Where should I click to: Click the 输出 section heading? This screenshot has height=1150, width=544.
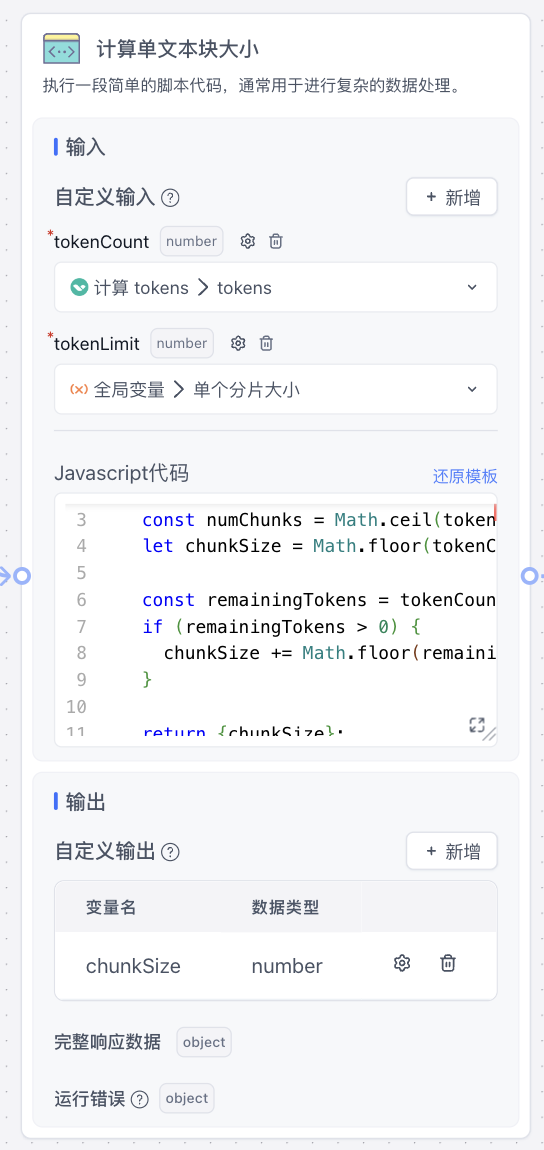[x=86, y=802]
